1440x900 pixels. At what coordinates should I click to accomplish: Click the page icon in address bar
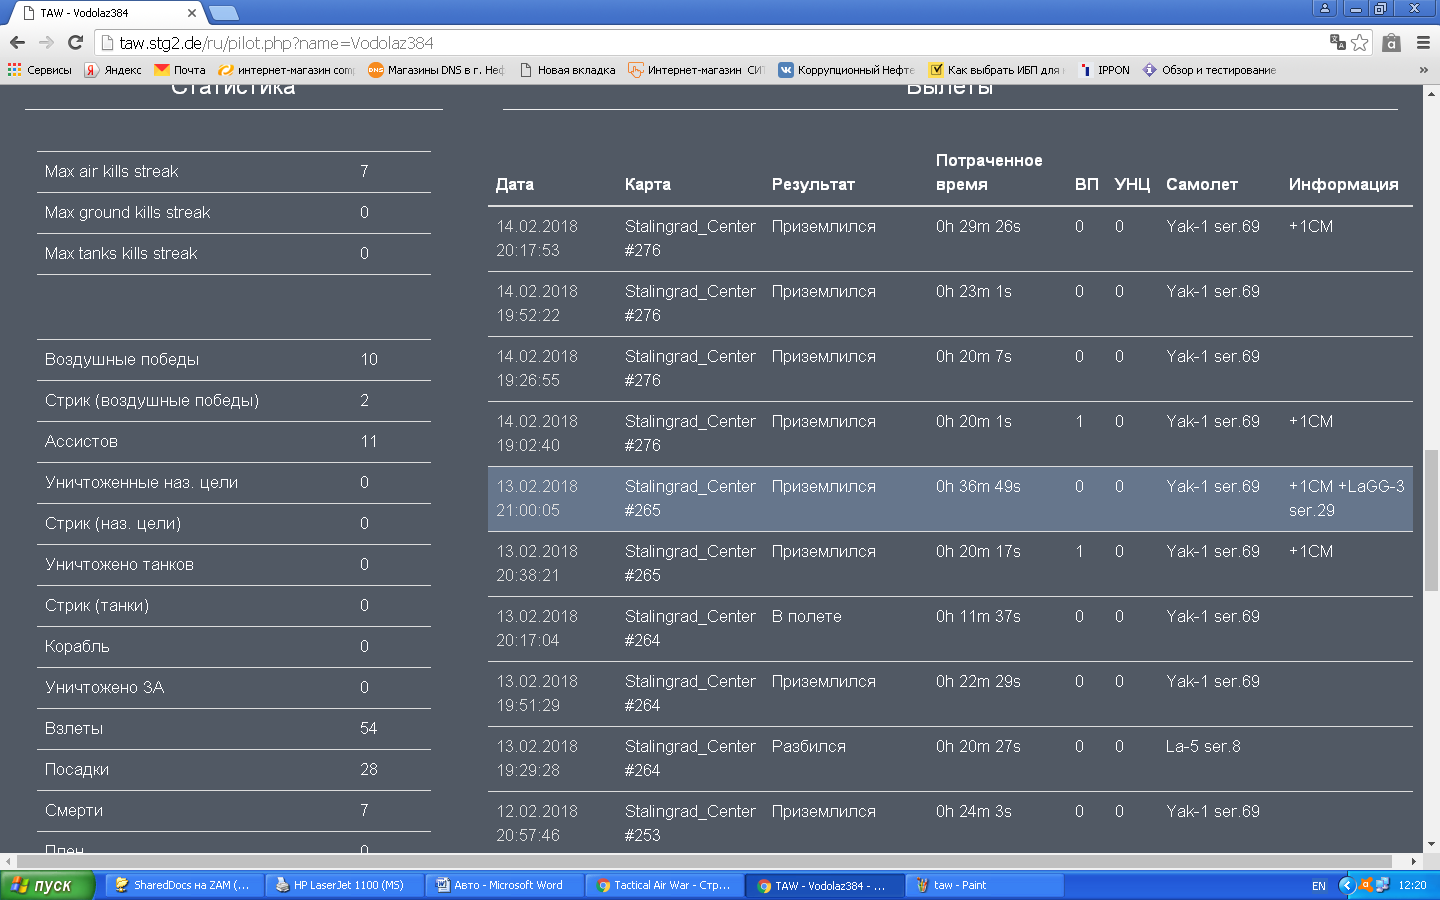(108, 43)
